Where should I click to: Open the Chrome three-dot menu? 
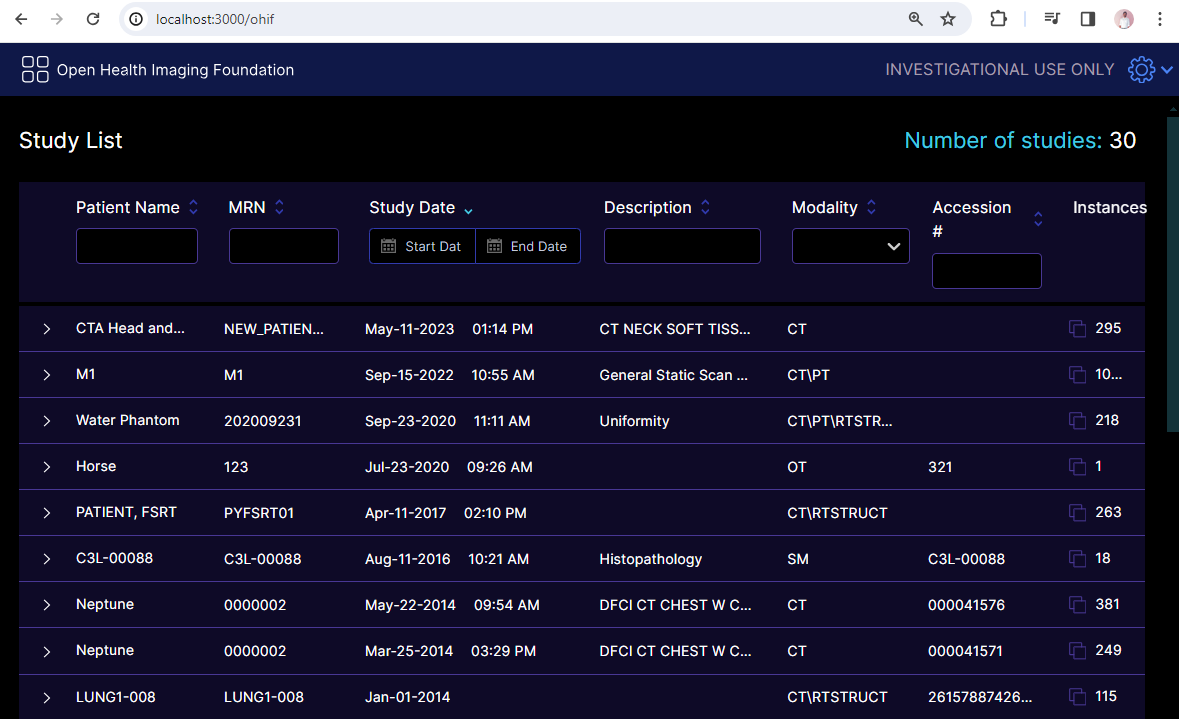[1159, 19]
